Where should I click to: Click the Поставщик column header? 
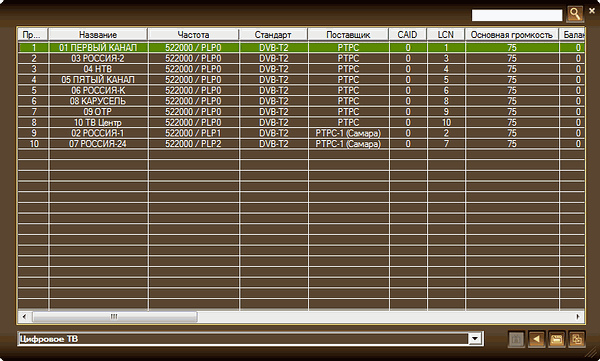pyautogui.click(x=348, y=35)
